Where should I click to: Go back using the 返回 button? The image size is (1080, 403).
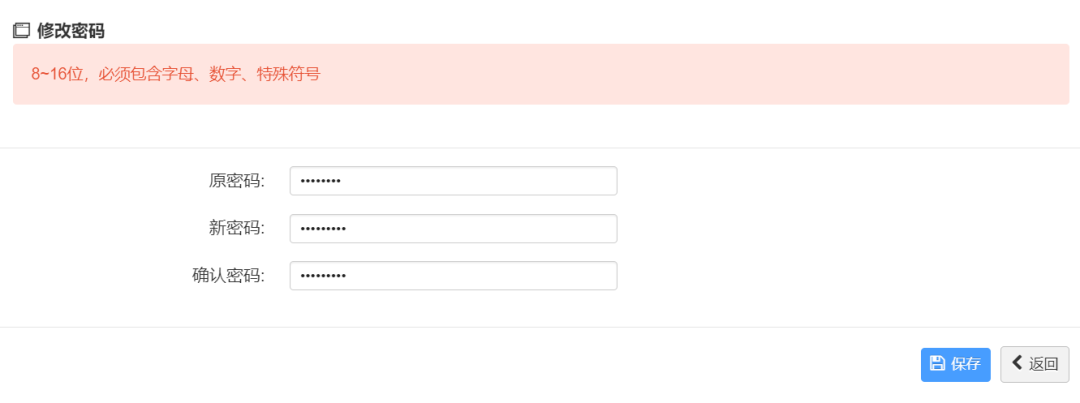[1035, 364]
